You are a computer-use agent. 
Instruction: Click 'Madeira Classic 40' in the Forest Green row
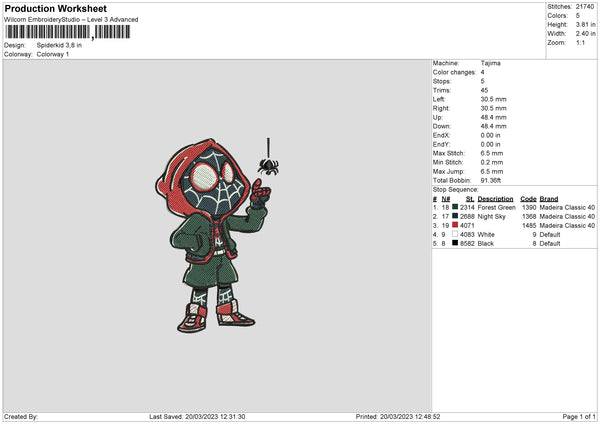point(567,207)
